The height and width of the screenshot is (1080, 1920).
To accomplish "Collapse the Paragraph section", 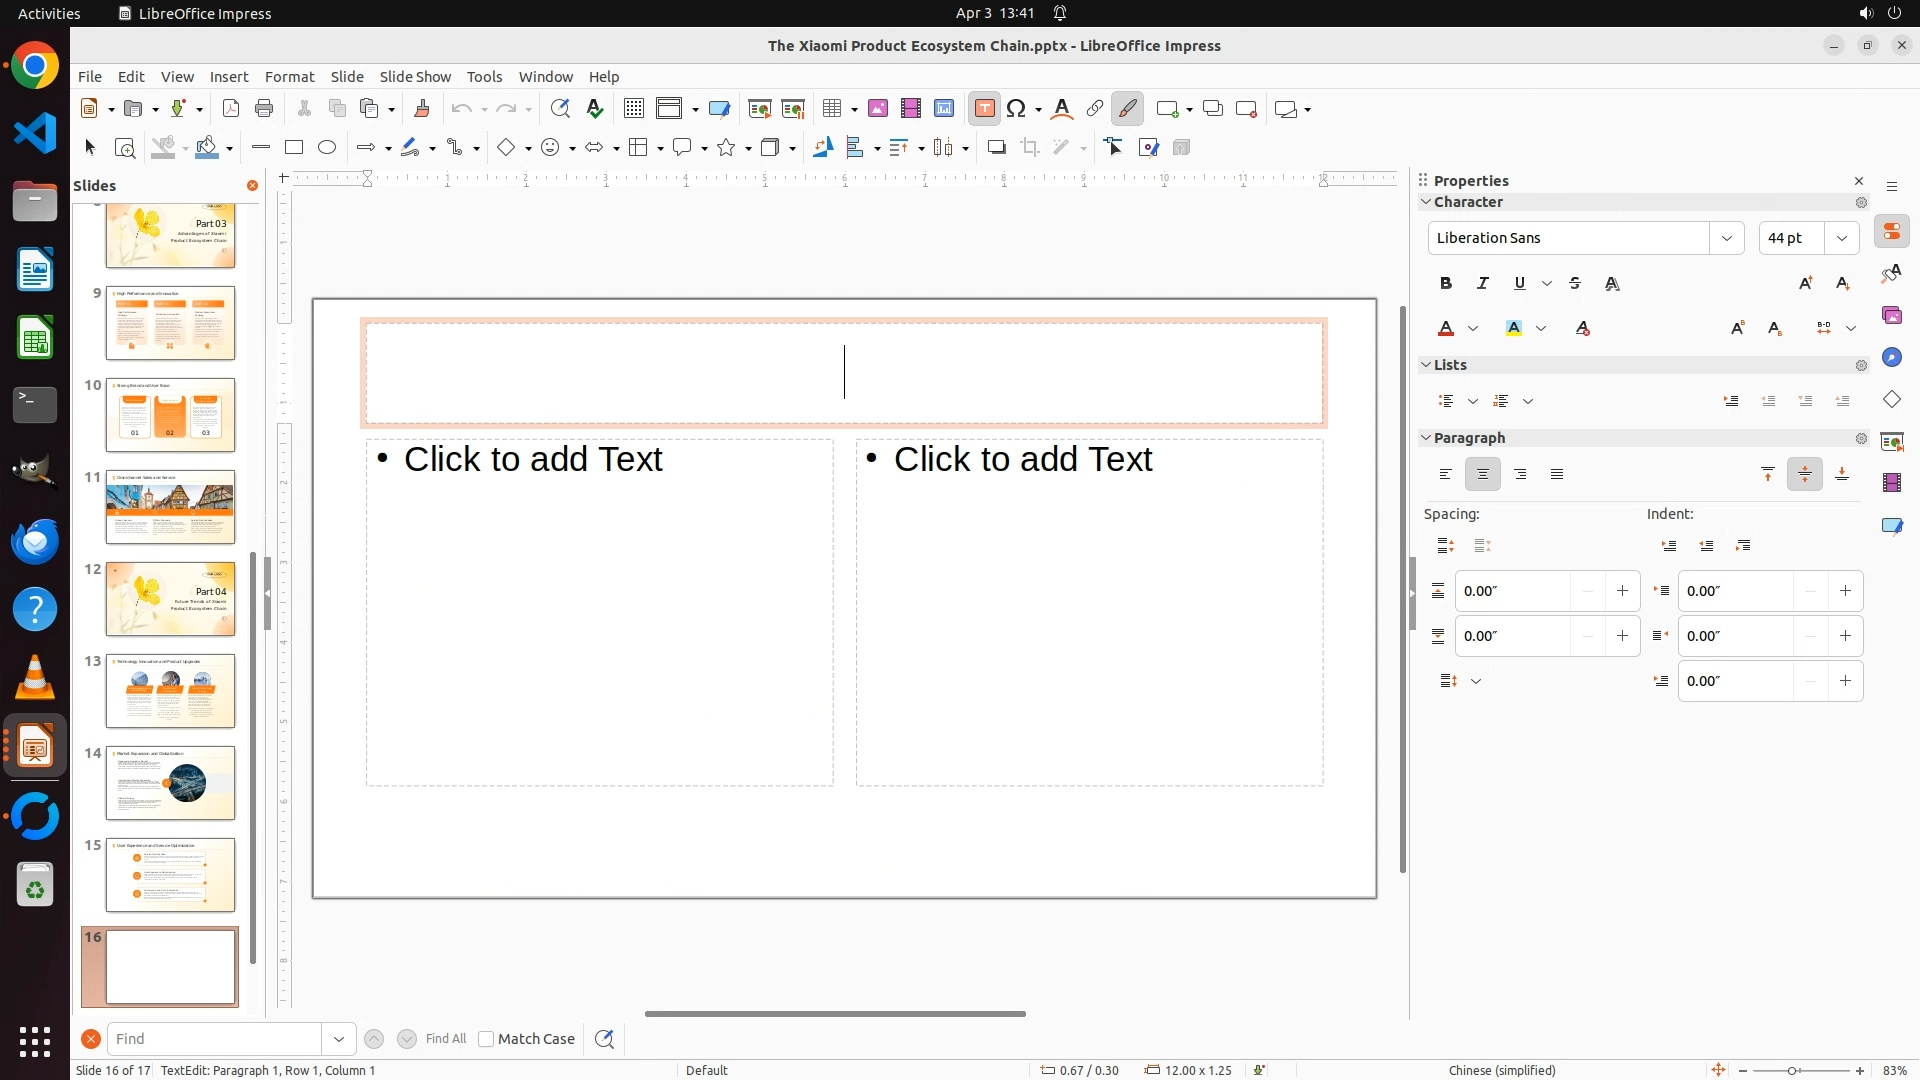I will [1426, 438].
